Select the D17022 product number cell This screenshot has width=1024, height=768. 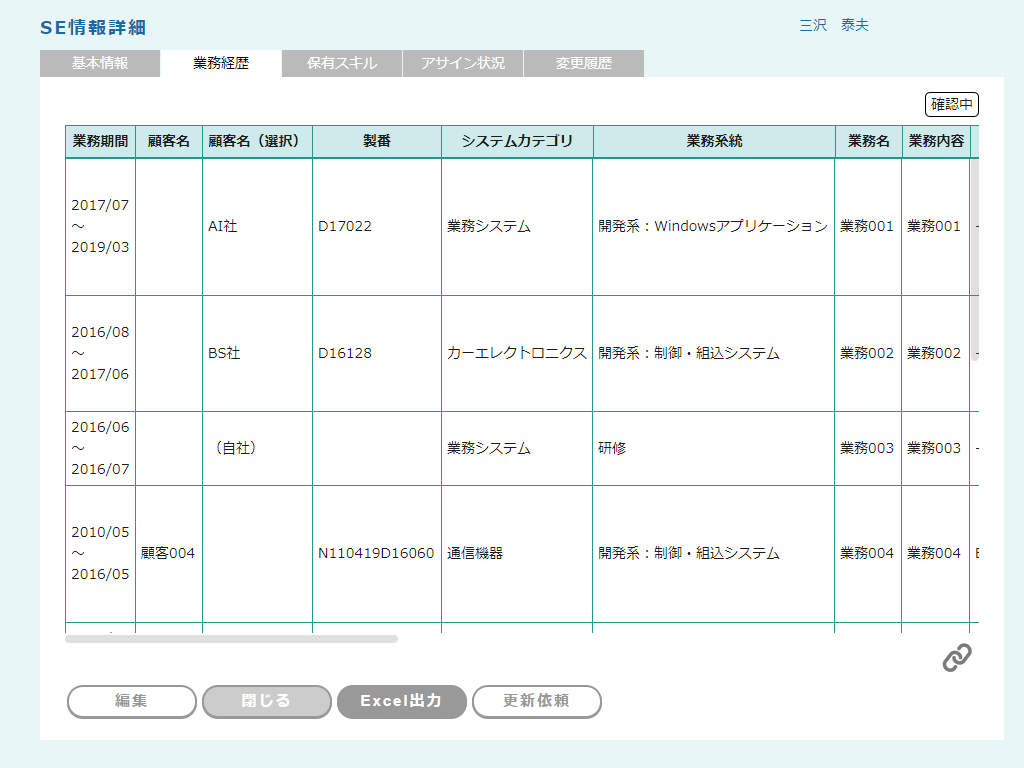click(345, 226)
